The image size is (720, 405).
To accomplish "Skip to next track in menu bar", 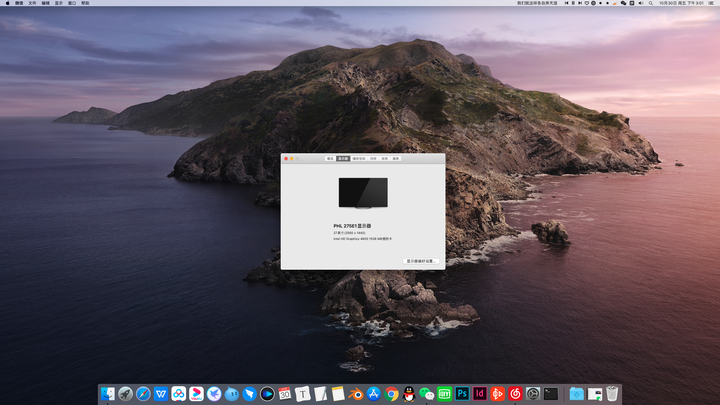I will [x=580, y=3].
